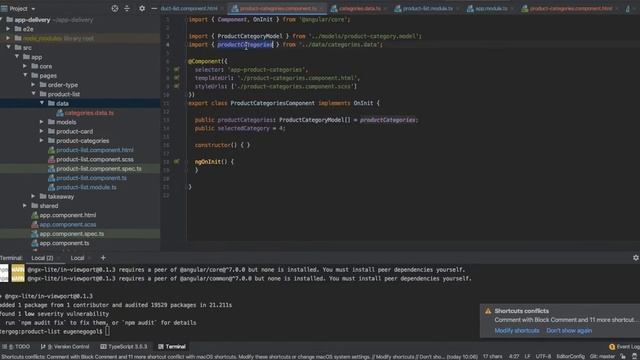Image resolution: width=640 pixels, height=360 pixels.
Task: Click the Event Log icon in status bar
Action: [612, 347]
